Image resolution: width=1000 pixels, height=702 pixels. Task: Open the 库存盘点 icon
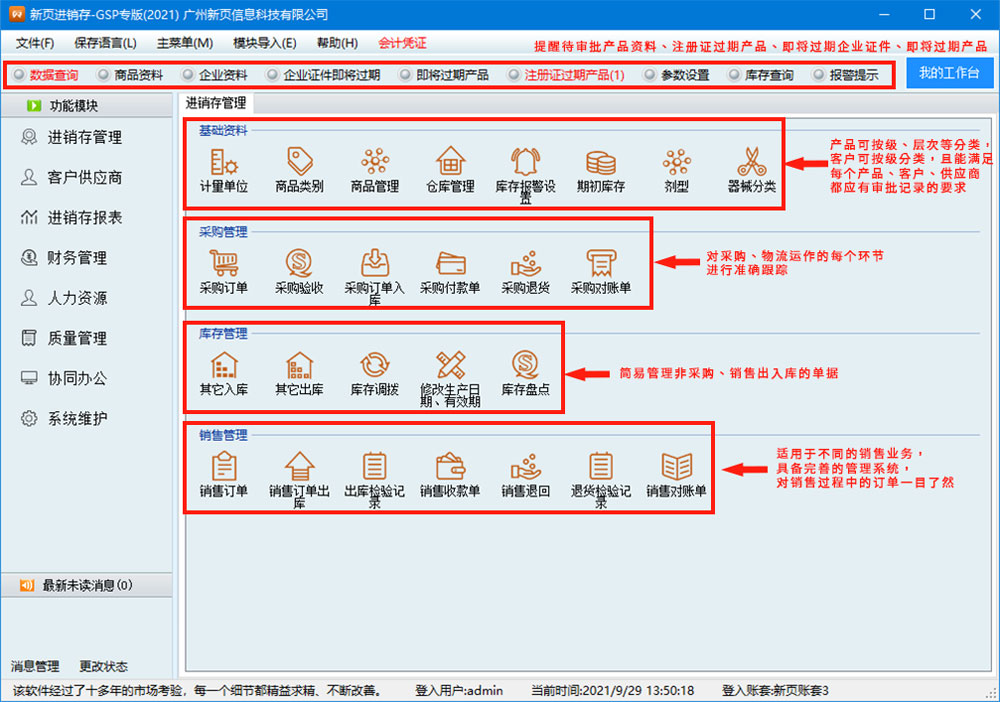pos(525,365)
